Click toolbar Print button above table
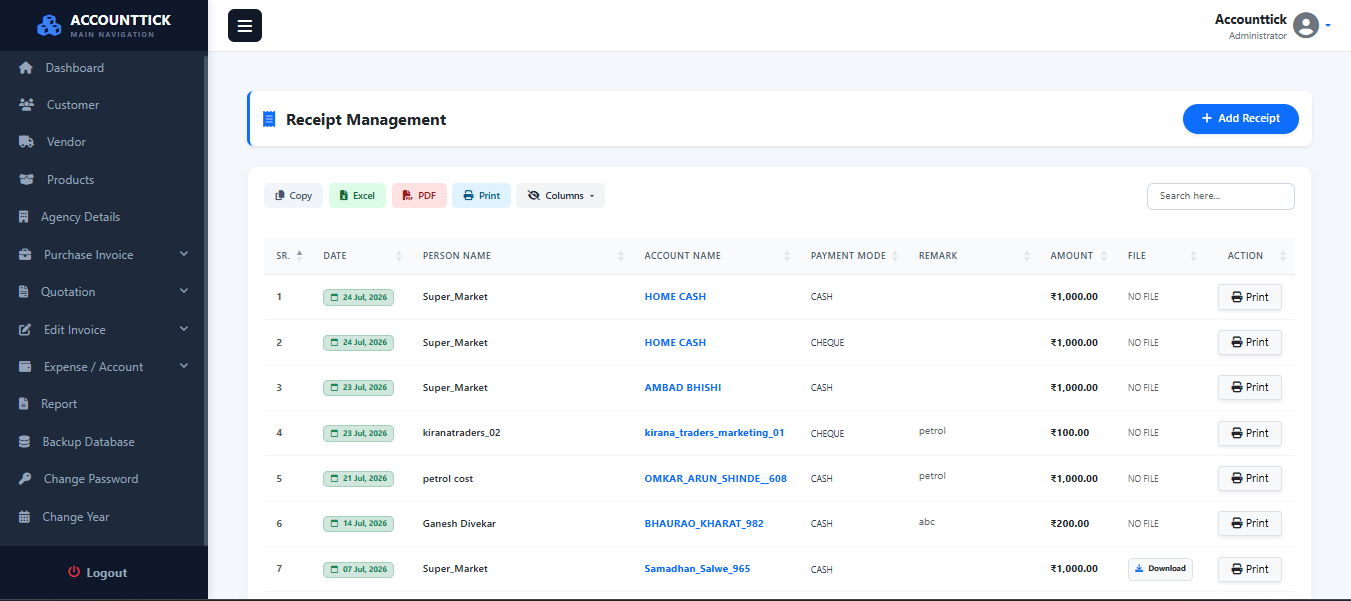1351x601 pixels. coord(481,196)
